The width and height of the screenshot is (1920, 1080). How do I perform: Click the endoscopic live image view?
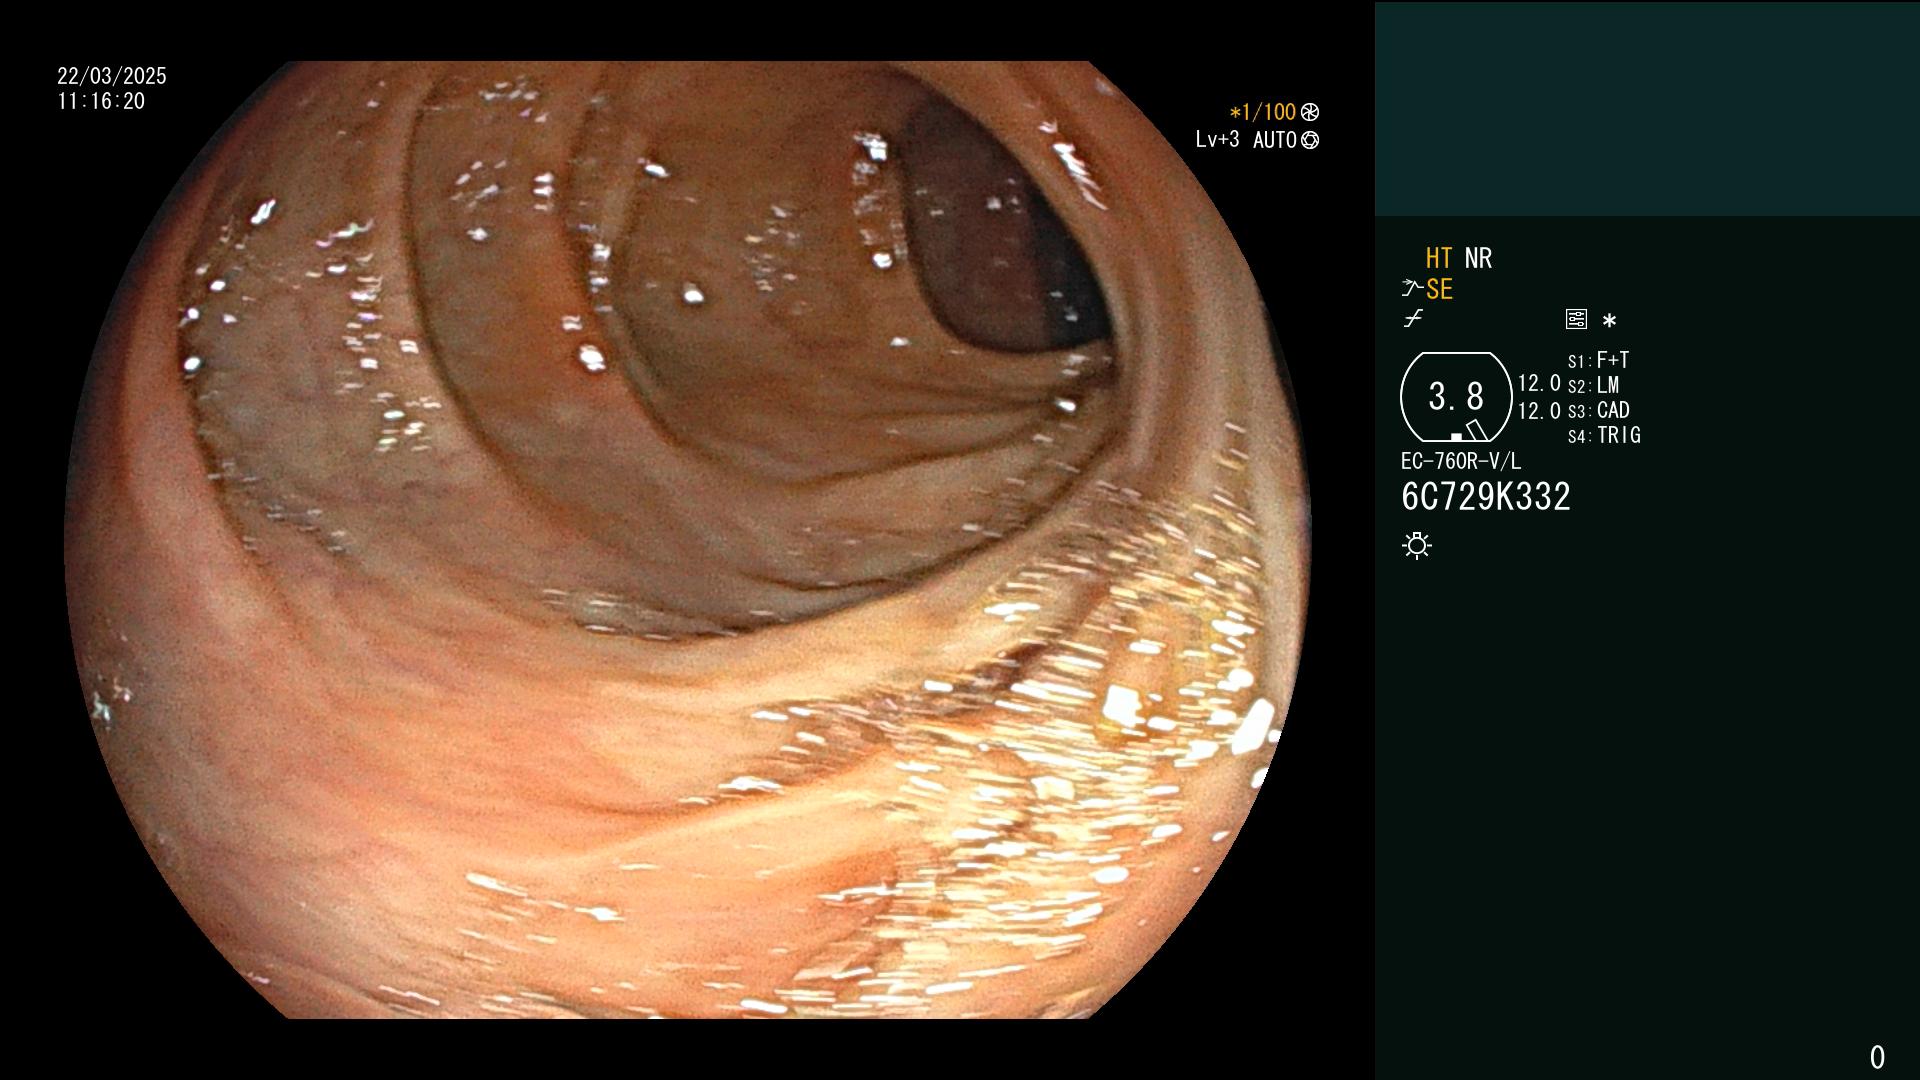tap(688, 540)
